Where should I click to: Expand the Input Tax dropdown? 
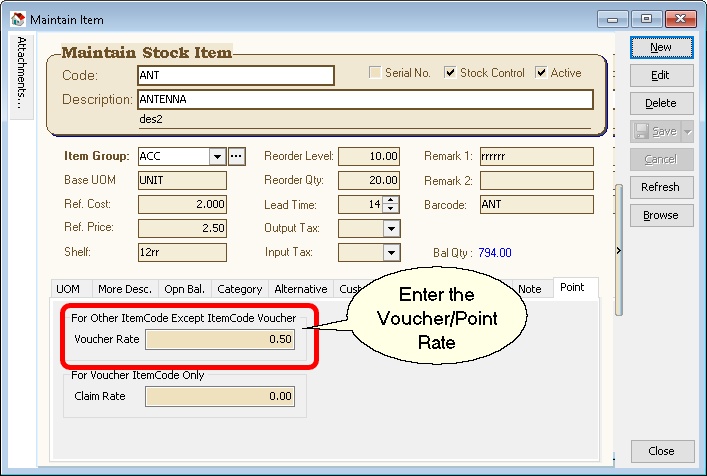(x=391, y=253)
